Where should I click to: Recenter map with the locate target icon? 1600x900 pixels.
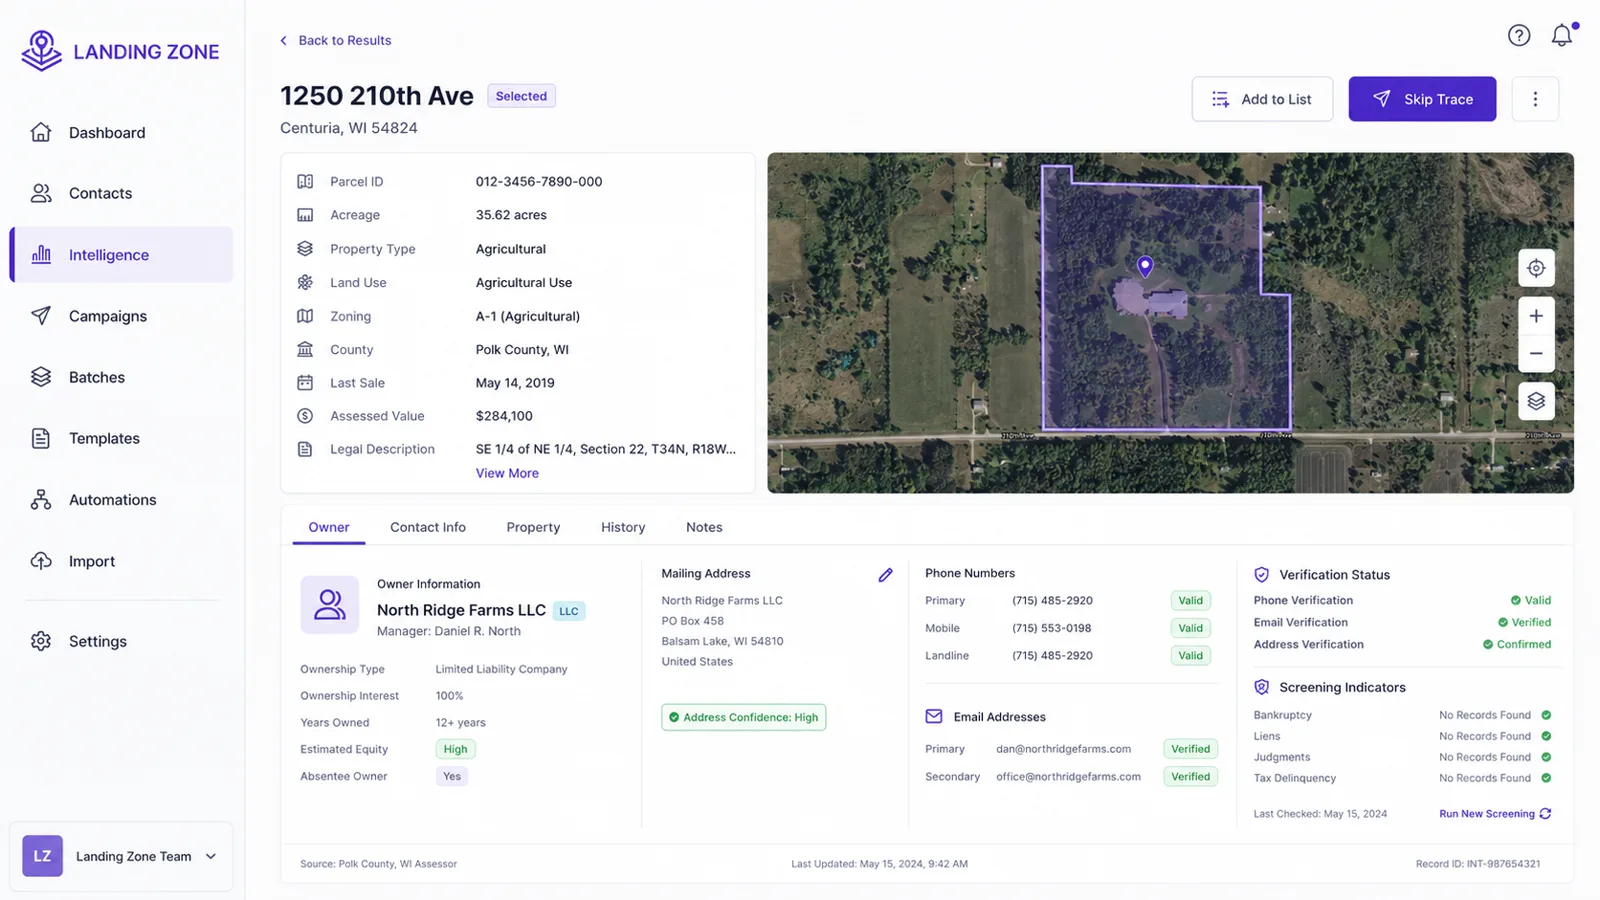(x=1536, y=268)
